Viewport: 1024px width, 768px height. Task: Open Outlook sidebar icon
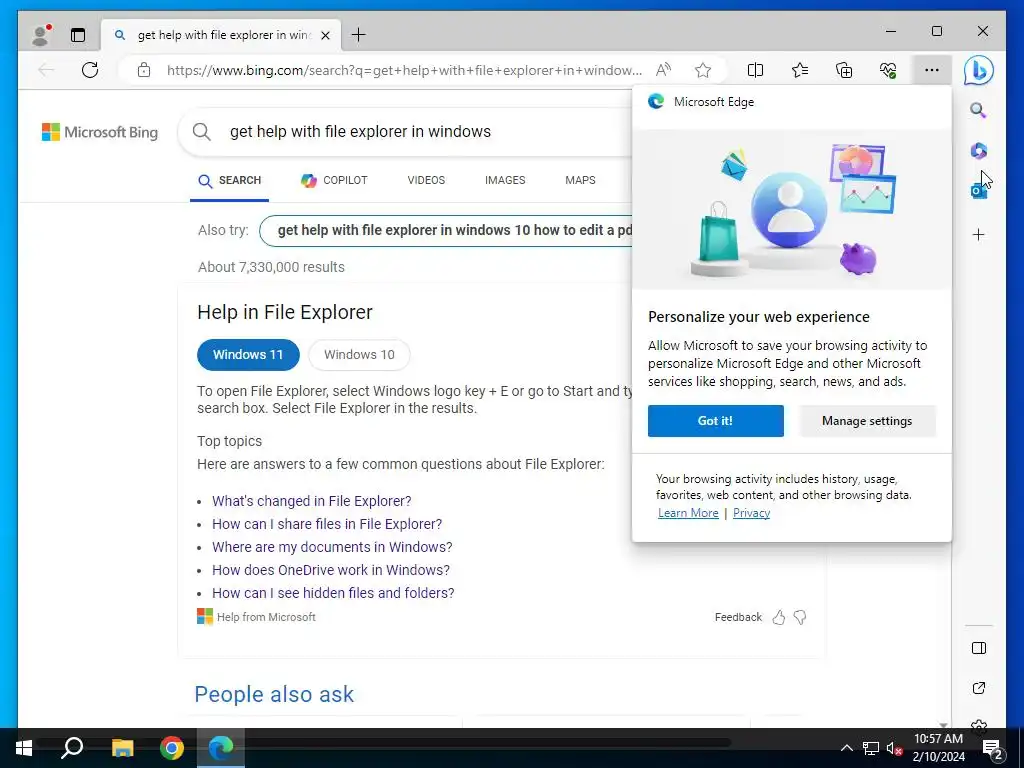(x=978, y=191)
